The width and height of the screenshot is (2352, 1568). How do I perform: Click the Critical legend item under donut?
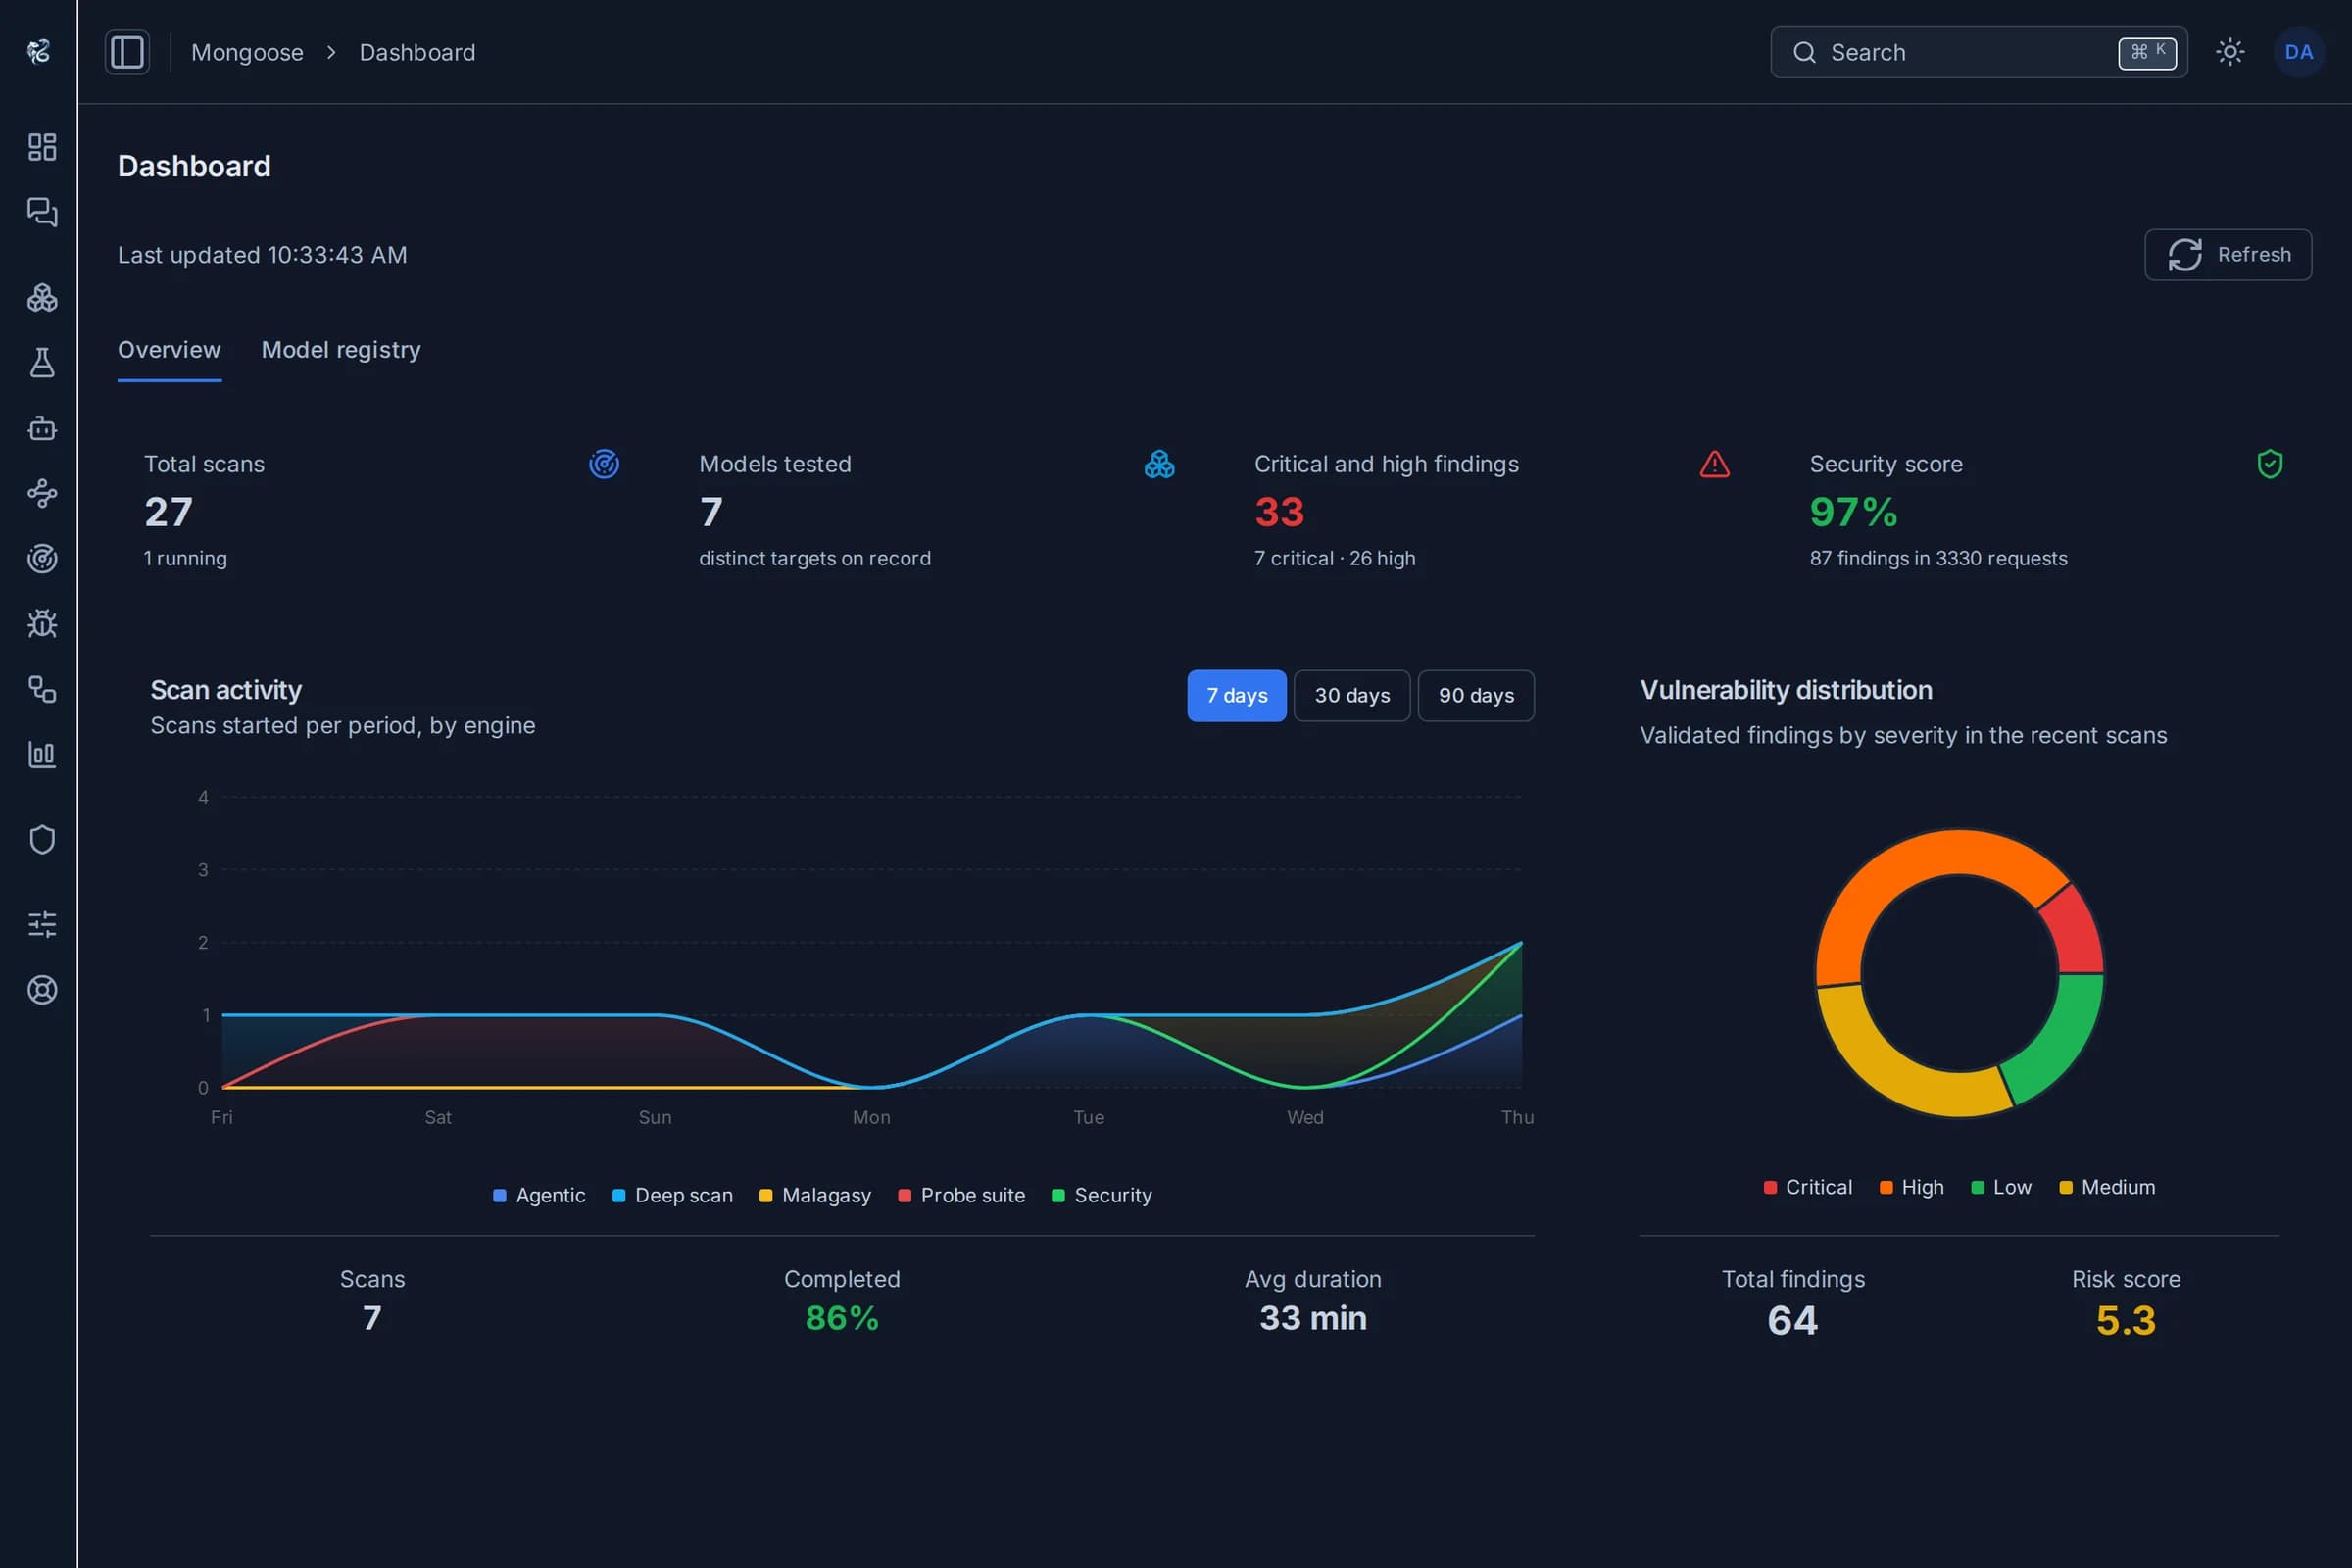pyautogui.click(x=1808, y=1187)
